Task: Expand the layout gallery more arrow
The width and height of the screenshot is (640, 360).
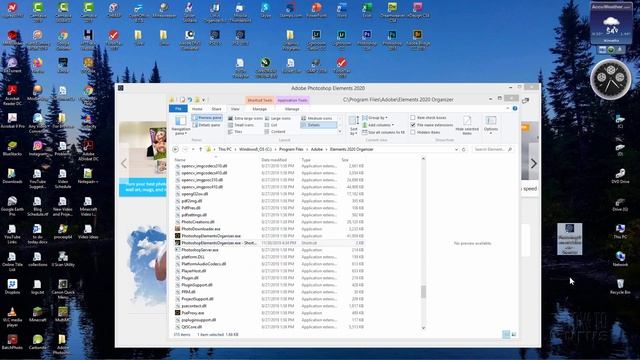Action: pyautogui.click(x=340, y=131)
